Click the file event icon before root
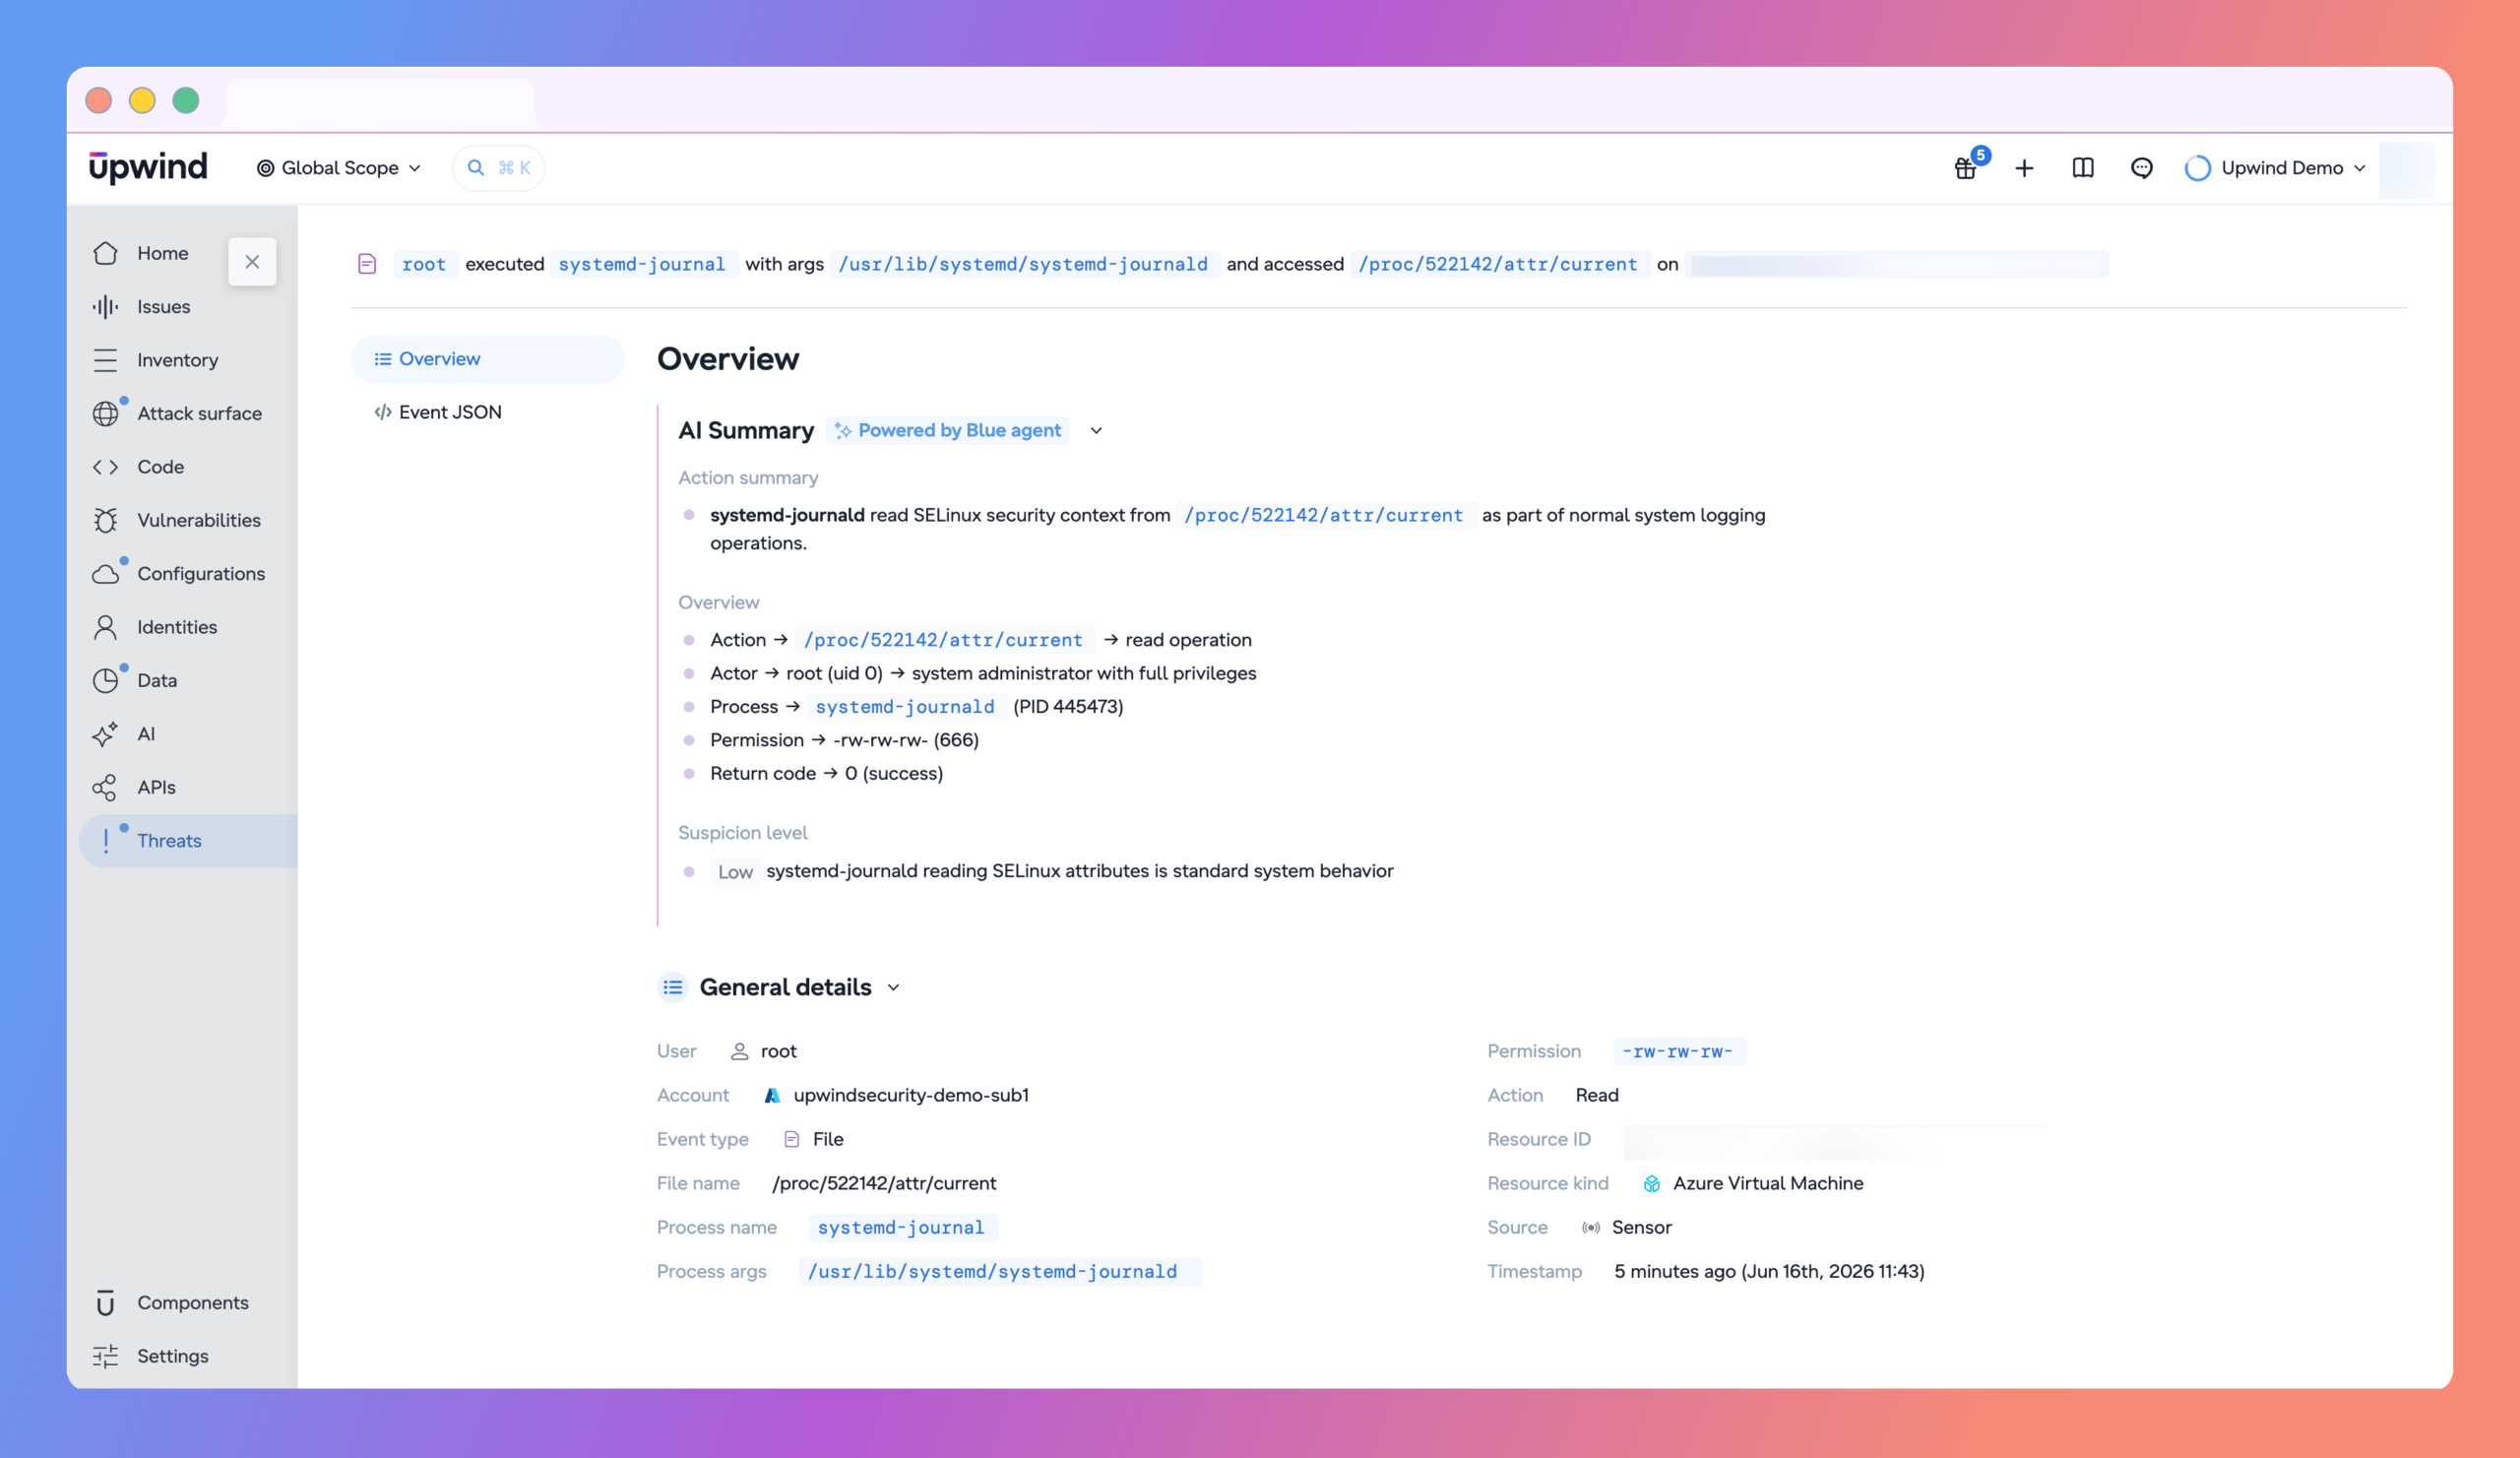Screen dimensions: 2520x1458 [x=367, y=264]
